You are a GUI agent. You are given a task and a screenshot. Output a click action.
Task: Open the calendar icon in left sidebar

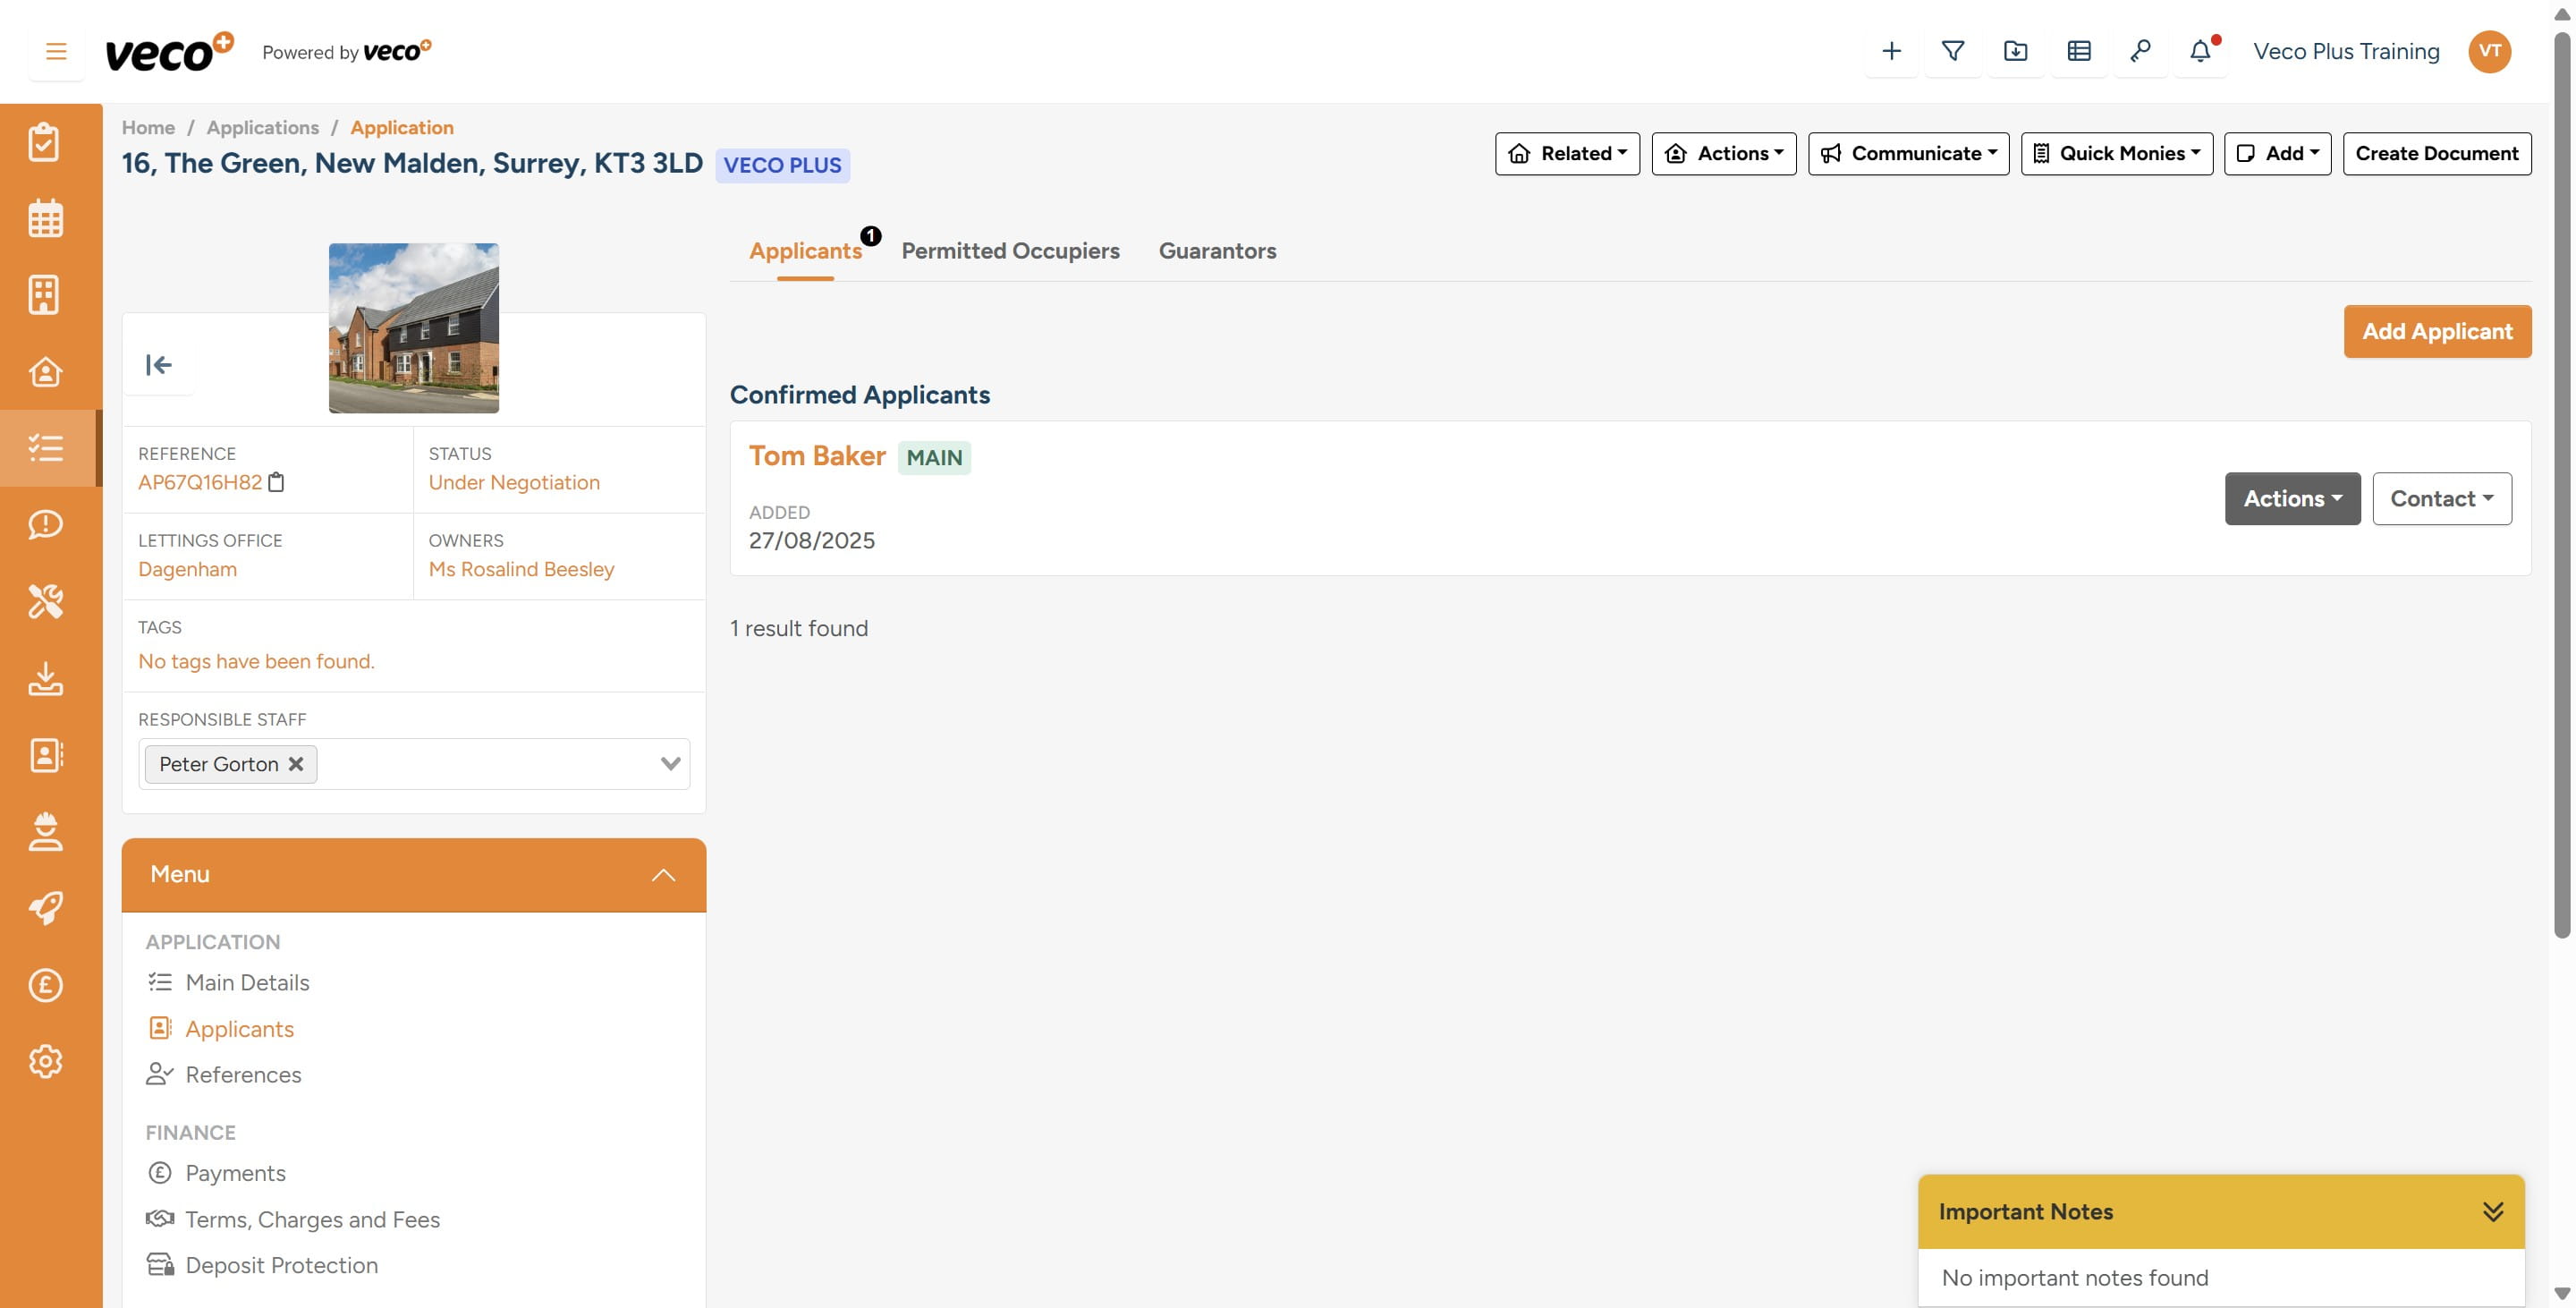tap(45, 218)
